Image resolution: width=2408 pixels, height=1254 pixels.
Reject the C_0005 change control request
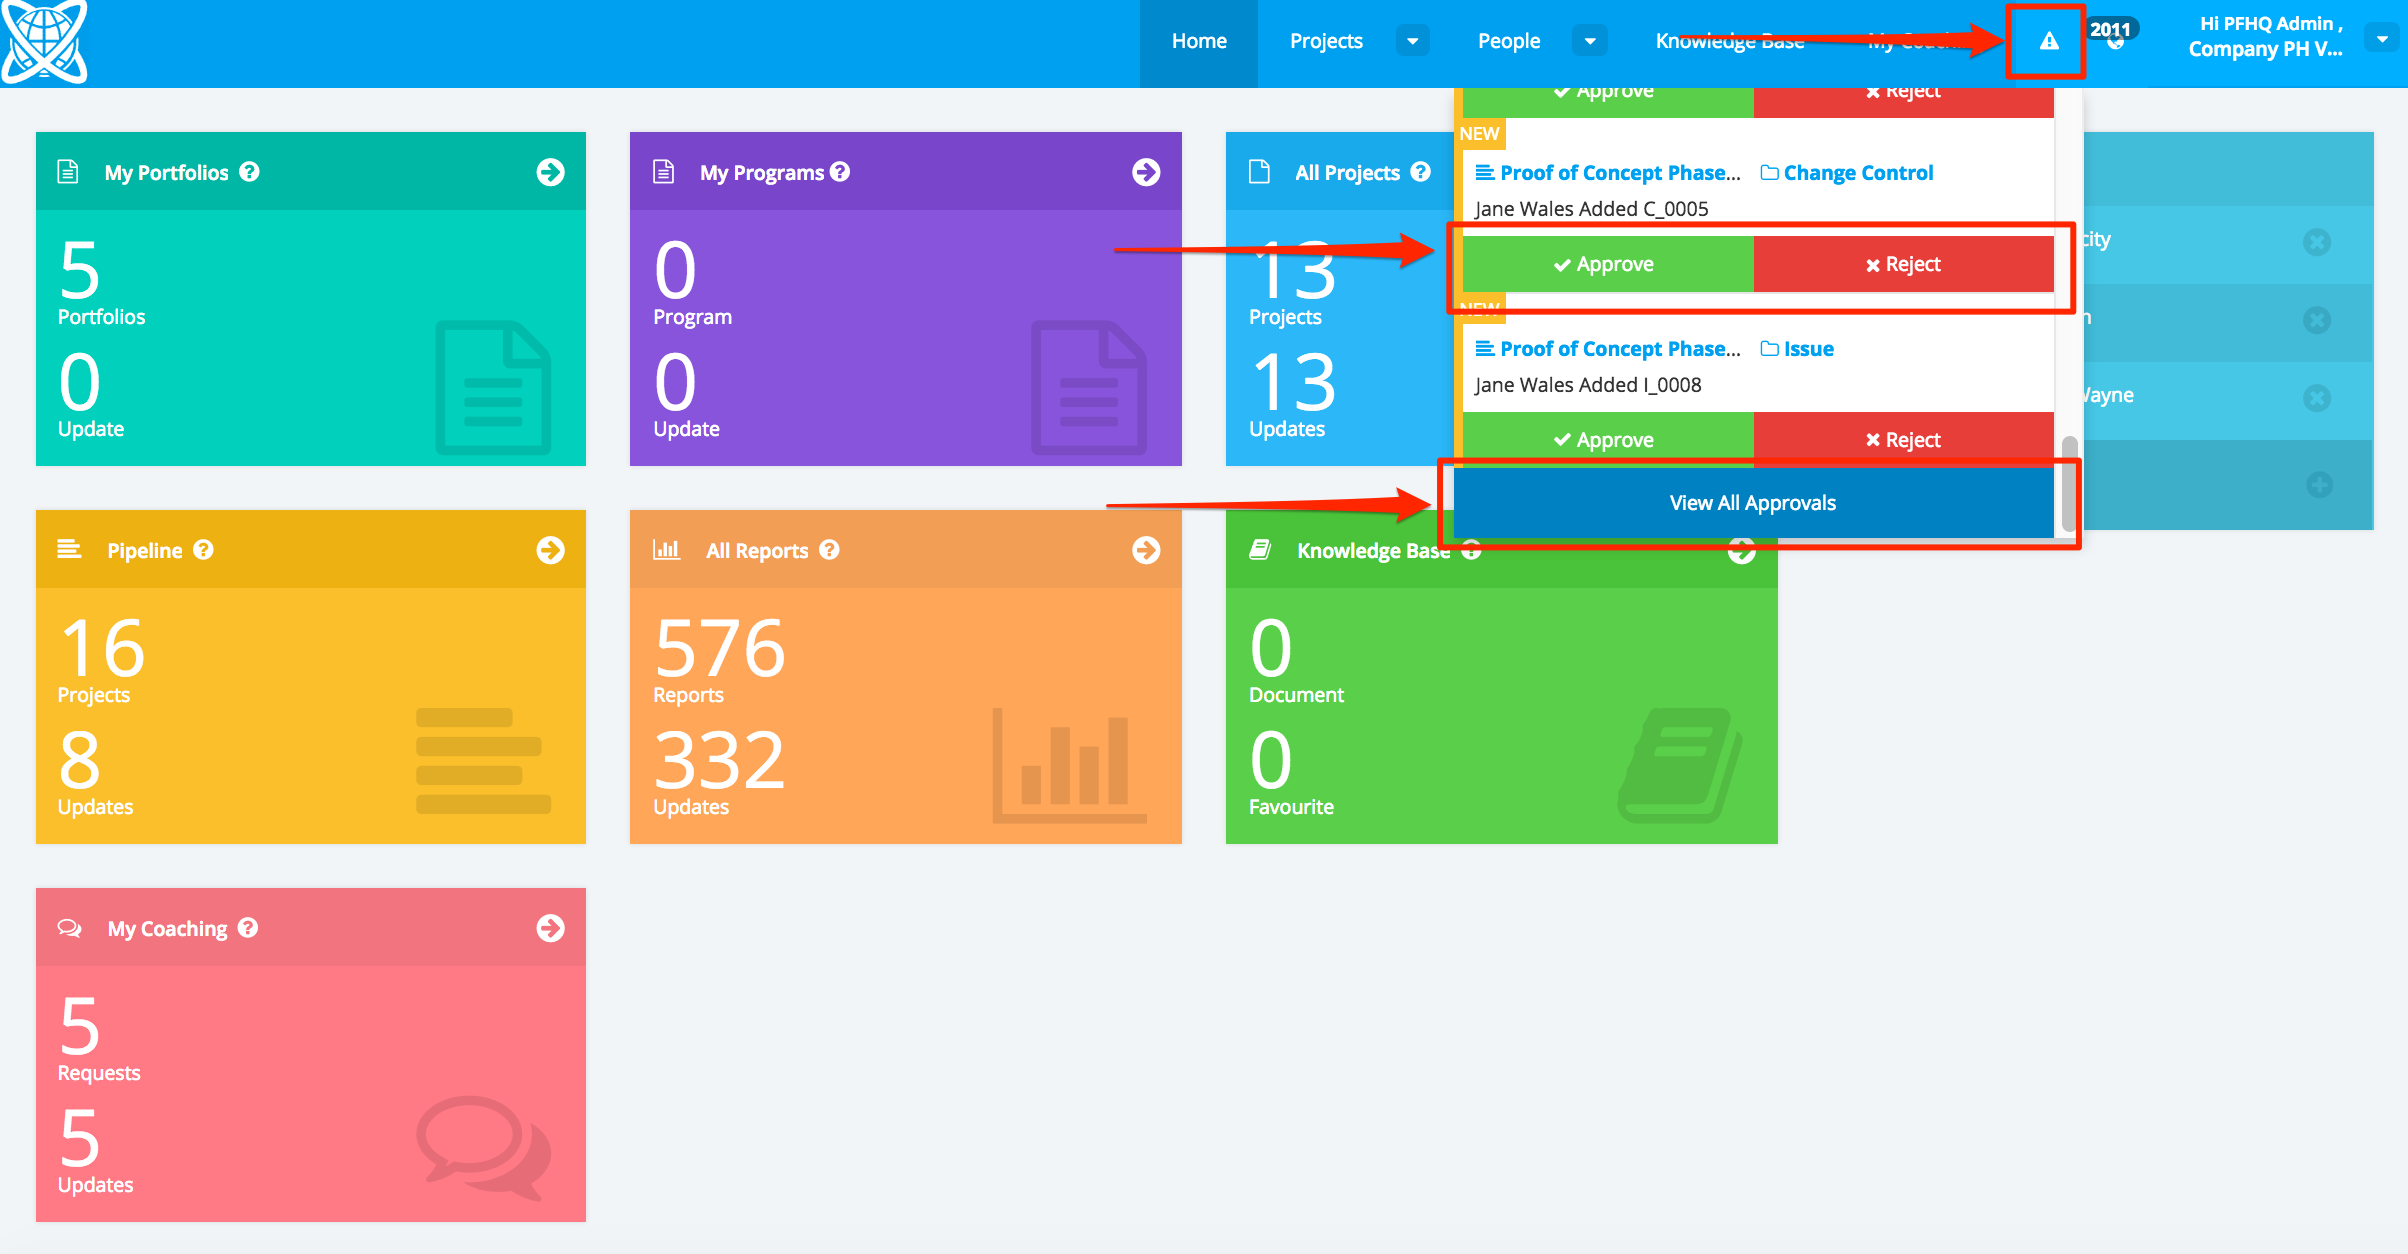pyautogui.click(x=1903, y=264)
